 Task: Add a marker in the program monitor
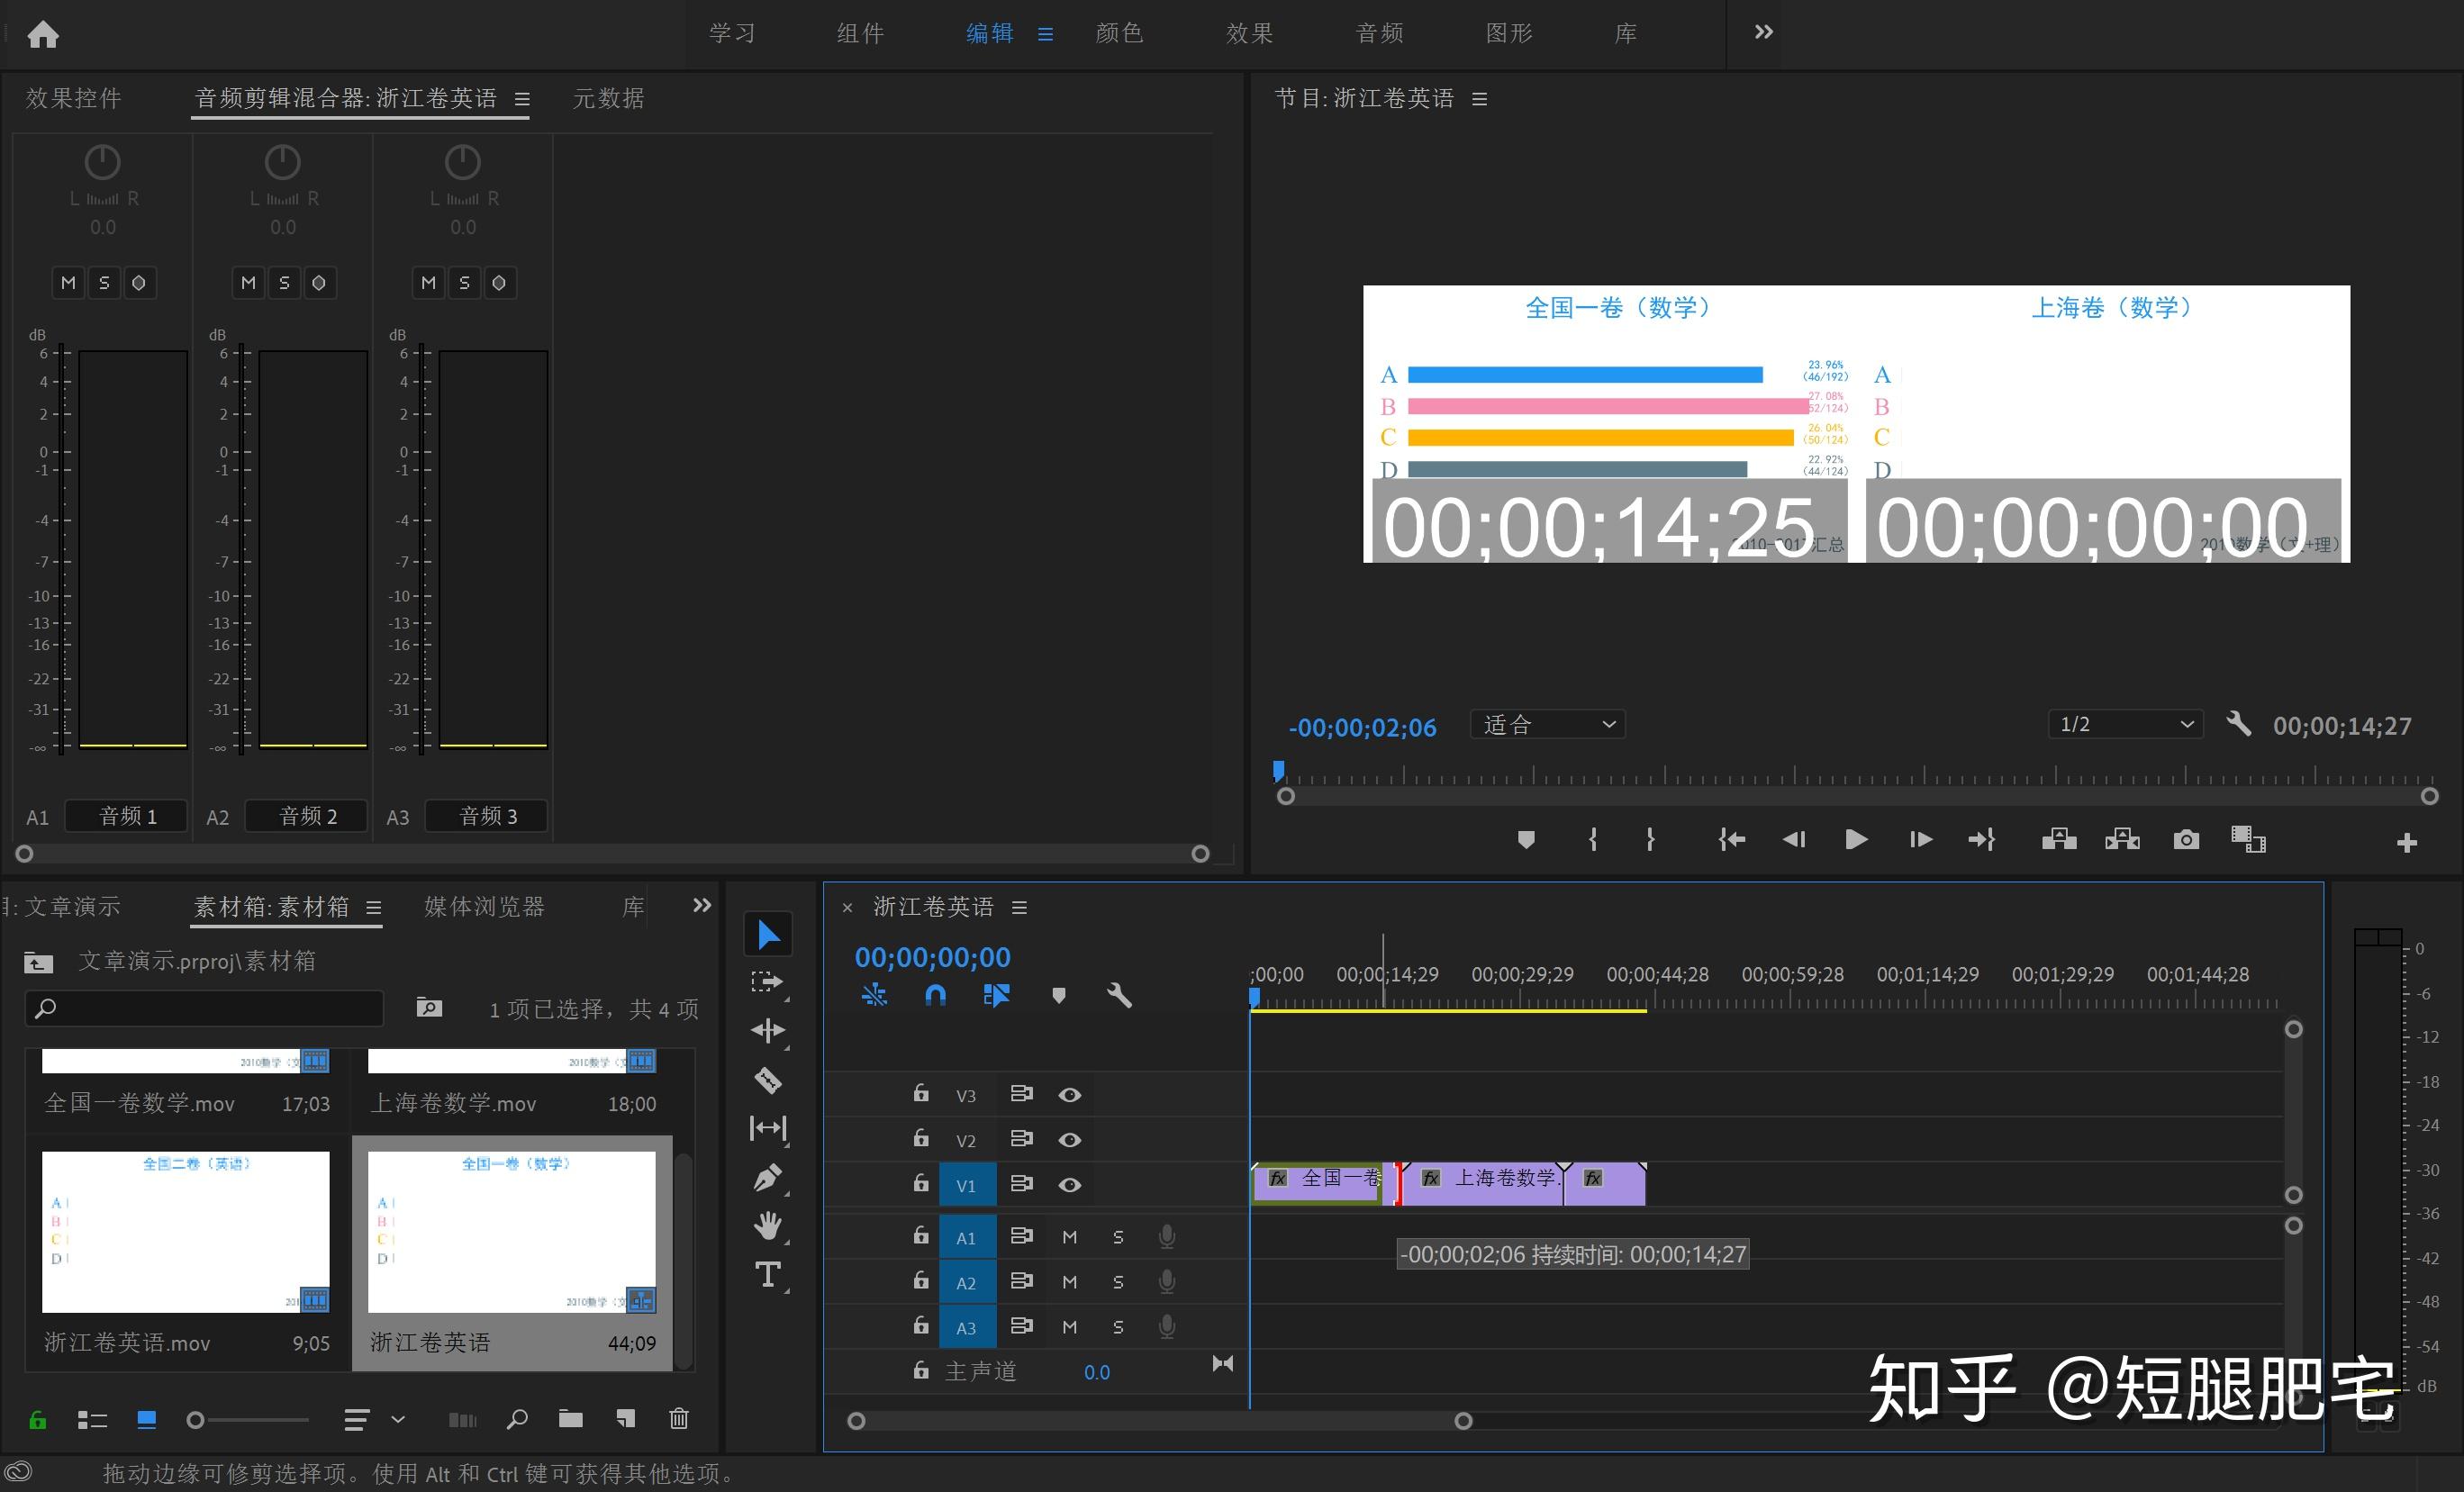coord(1526,840)
